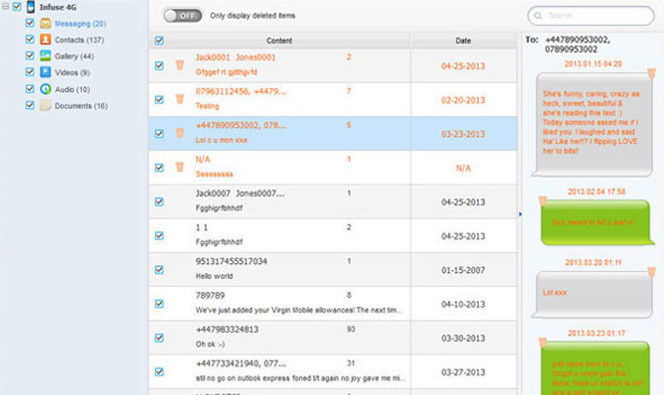
Task: Click the Messaging envelope icon
Action: (x=45, y=23)
